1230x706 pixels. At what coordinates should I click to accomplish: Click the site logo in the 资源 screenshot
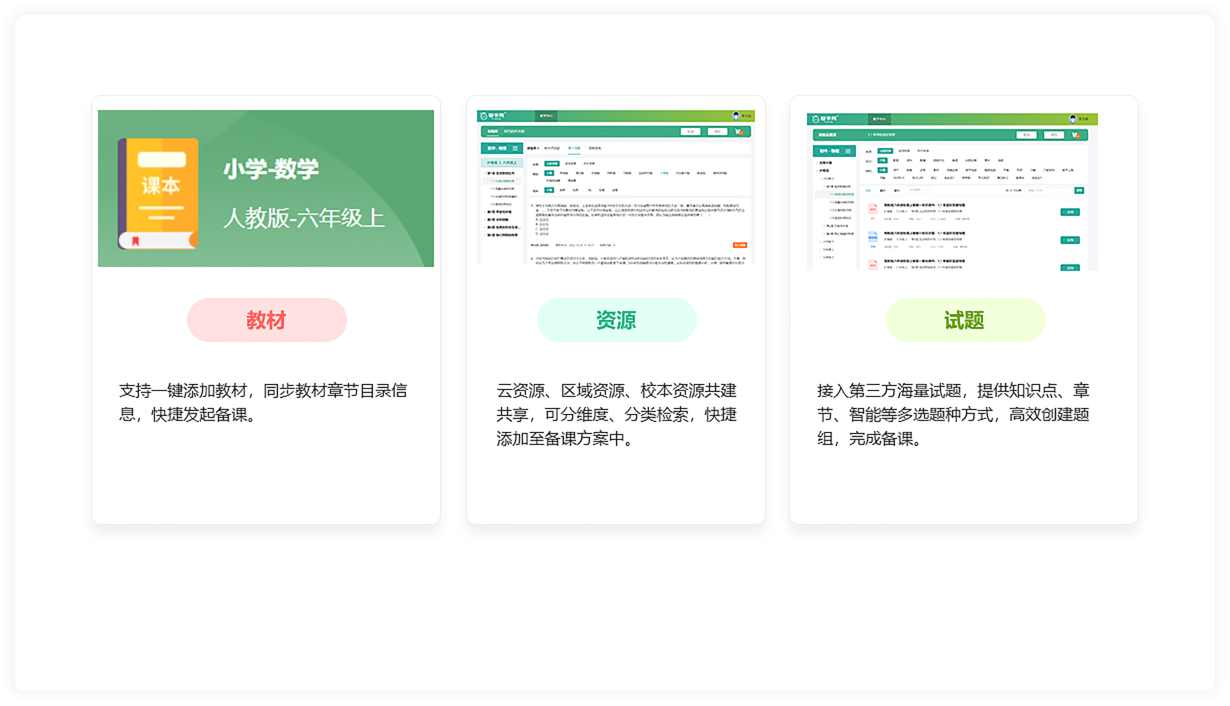(x=493, y=116)
